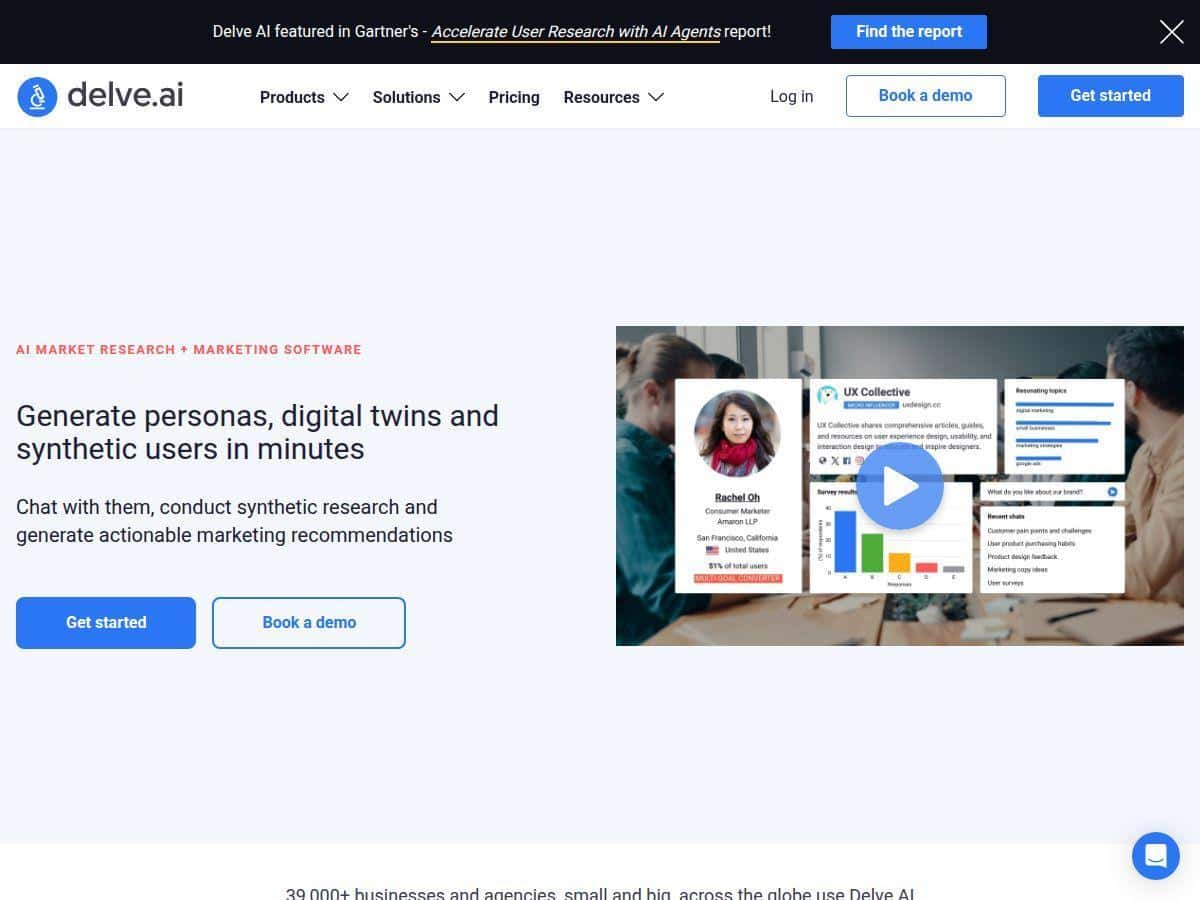Click the Log in link

[x=791, y=96]
